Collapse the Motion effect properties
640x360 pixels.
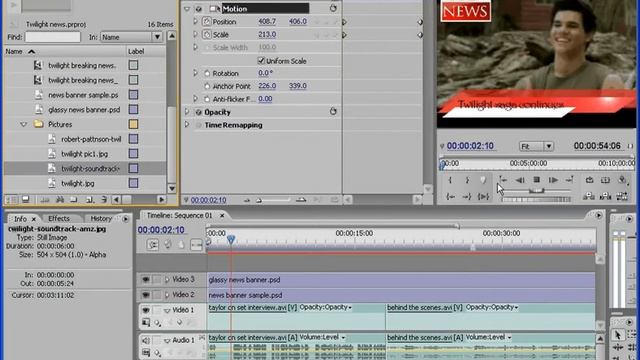(187, 9)
